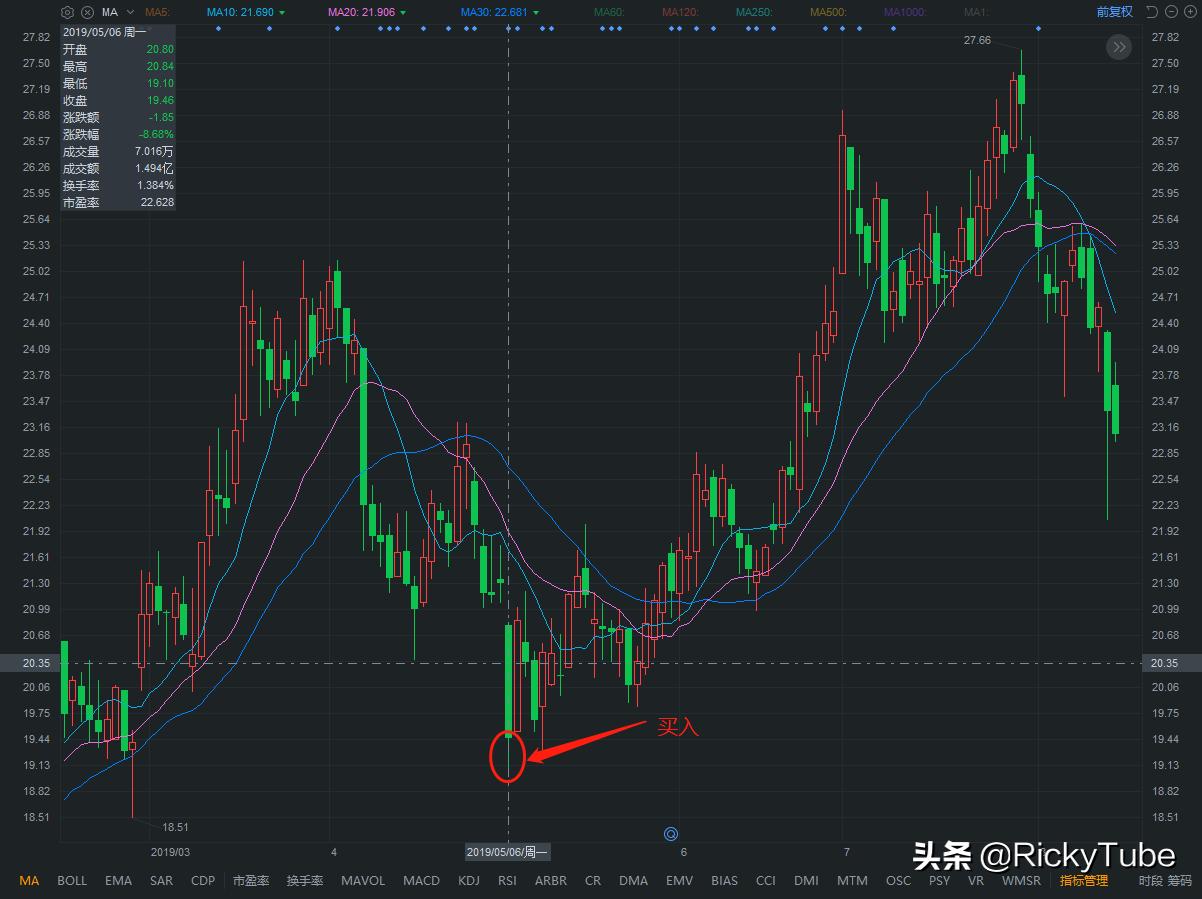
Task: Toggle the MA1000 average line
Action: [905, 12]
